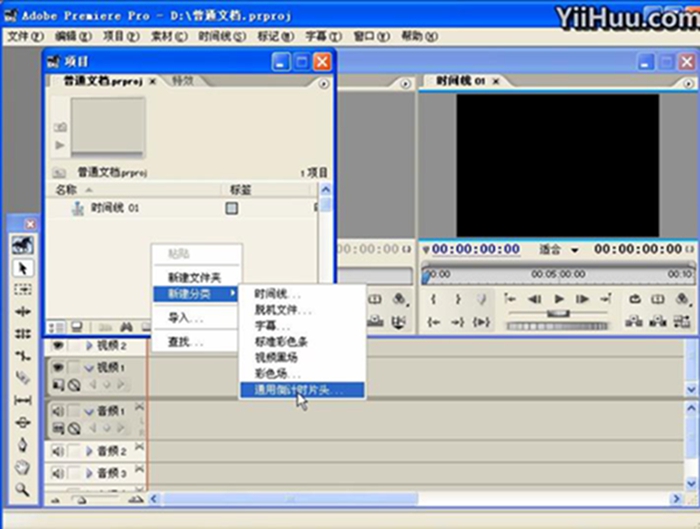Select the Zoom magnifier tool
Viewport: 700px width, 529px height.
22,490
